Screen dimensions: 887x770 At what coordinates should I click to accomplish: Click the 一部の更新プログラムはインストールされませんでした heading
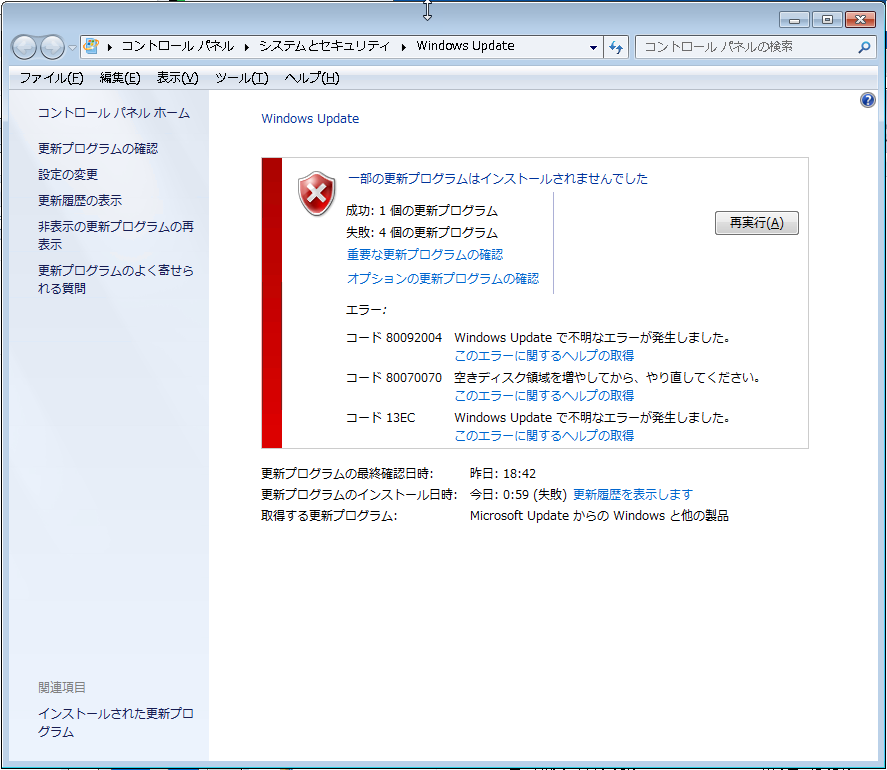pyautogui.click(x=497, y=179)
